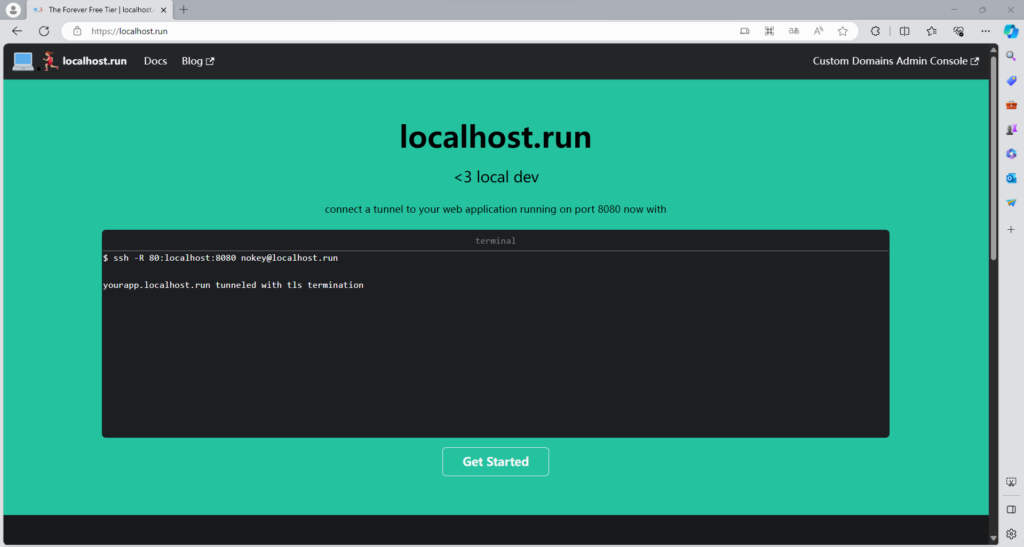
Task: Click the Read aloud icon
Action: pyautogui.click(x=818, y=31)
